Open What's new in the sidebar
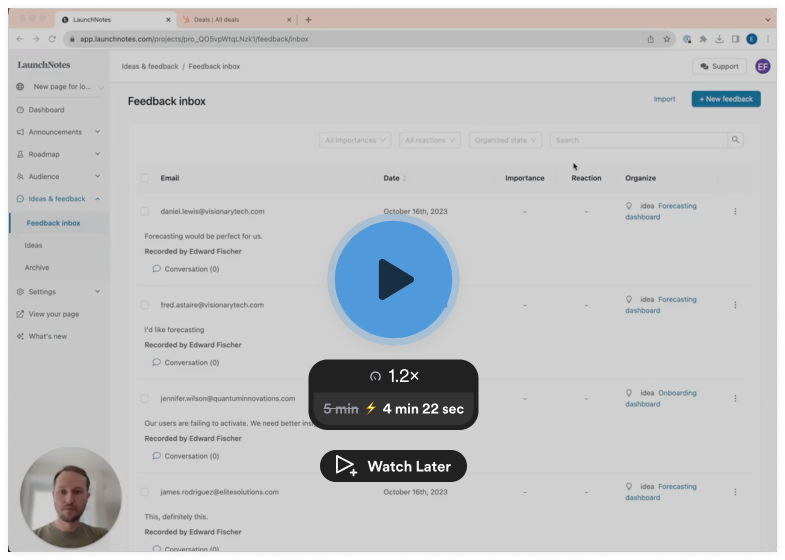Screen dimensions: 785x560 pos(48,336)
